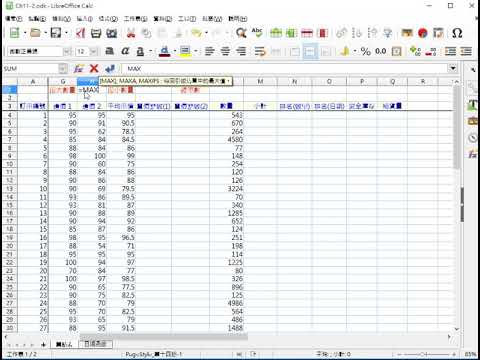This screenshot has height=360, width=480.
Task: Click the Delete Rows icon
Action: click(307, 33)
